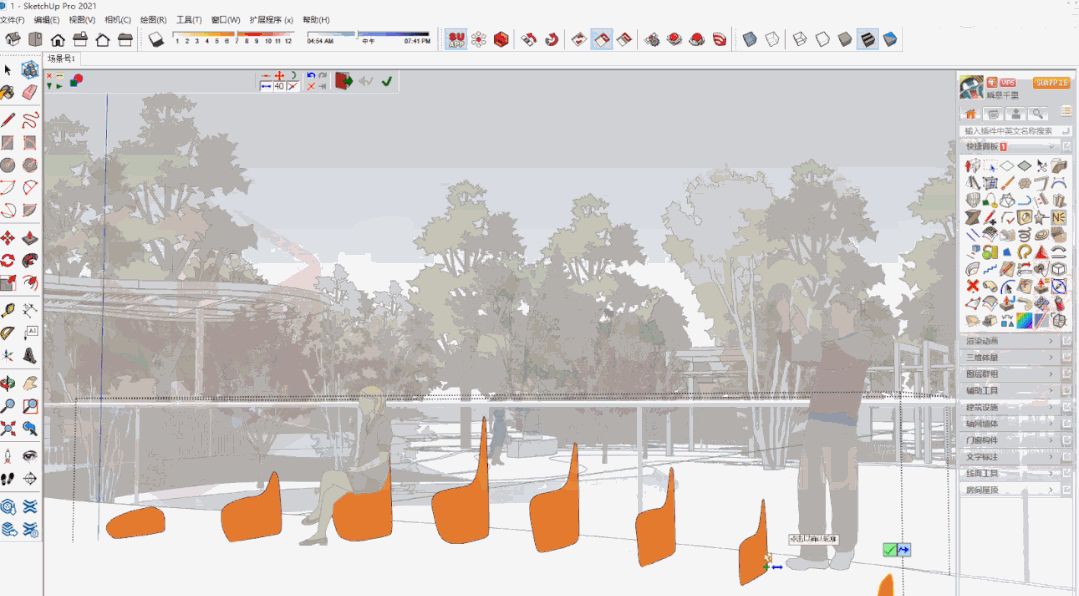Select the Pan hand tool
The height and width of the screenshot is (596, 1079).
(x=30, y=383)
